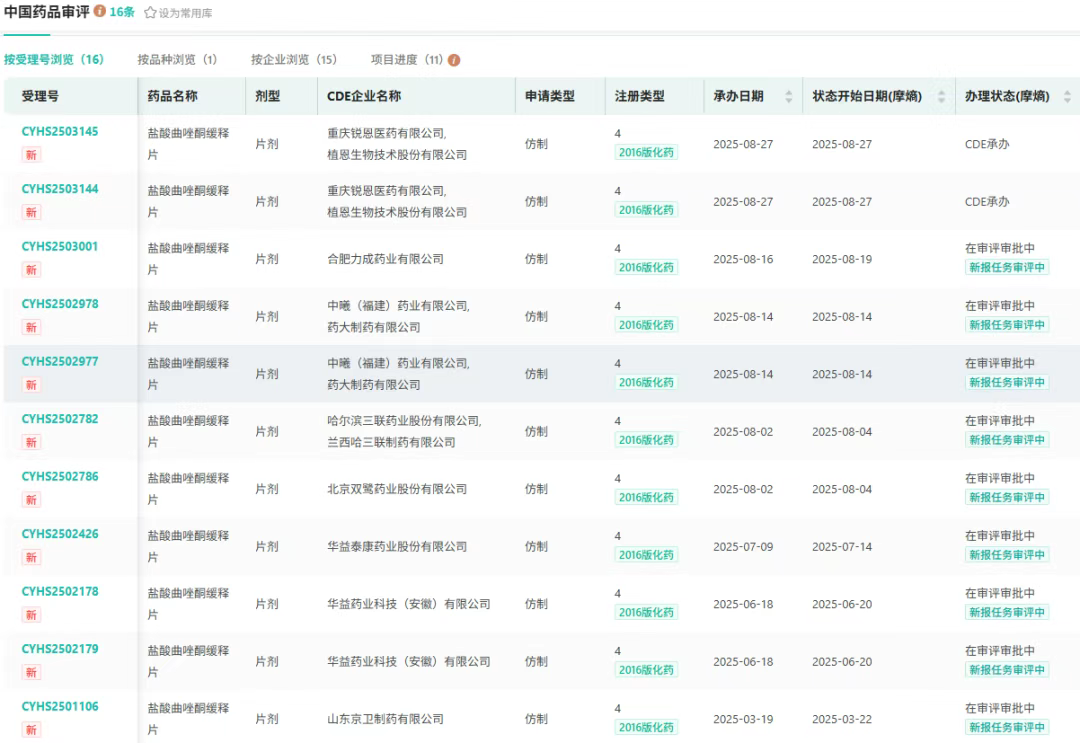Click company name 合肥力成药业有限公司
Image resolution: width=1080 pixels, height=743 pixels.
[385, 259]
